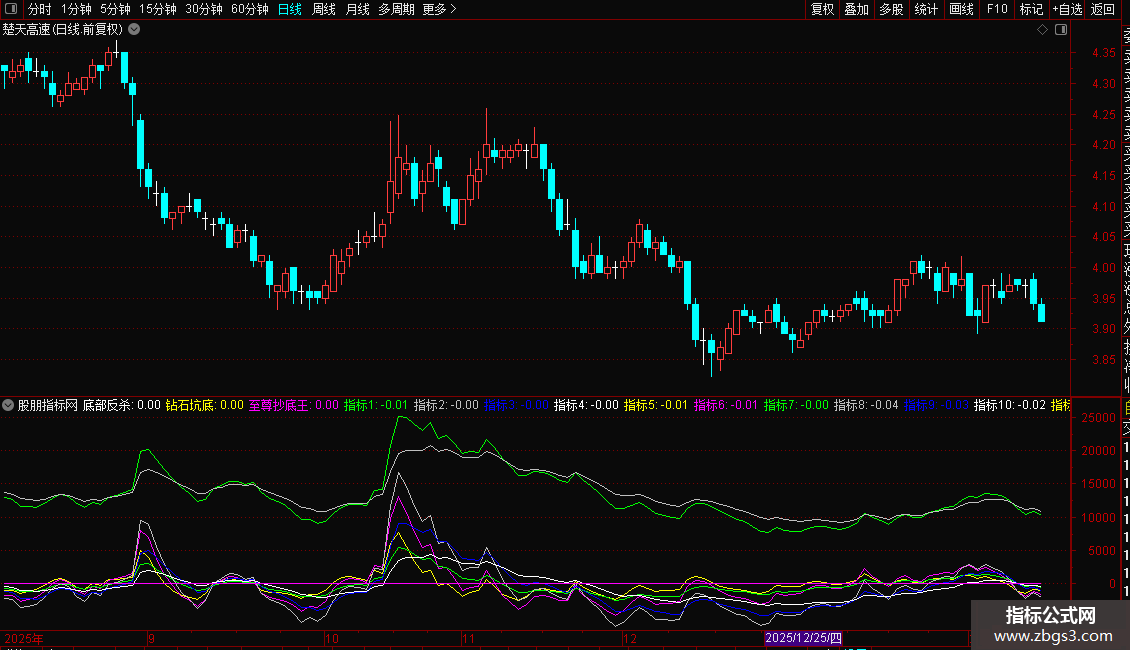Expand the indicator panel dropdown arrow
The width and height of the screenshot is (1130, 650).
tap(9, 405)
